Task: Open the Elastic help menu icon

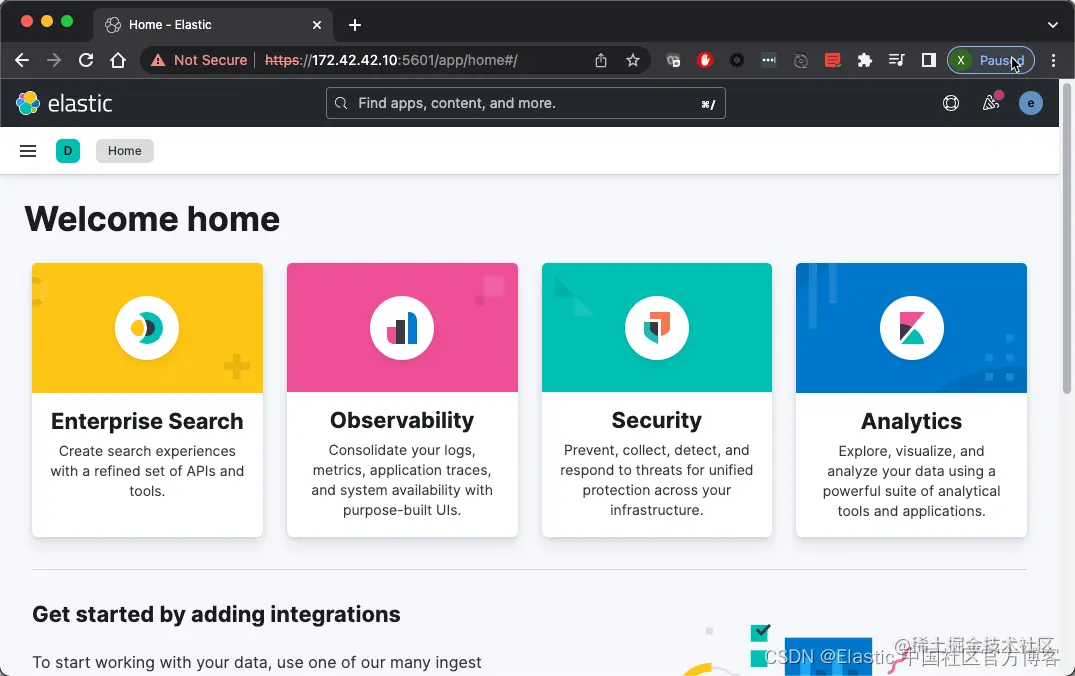Action: point(951,104)
